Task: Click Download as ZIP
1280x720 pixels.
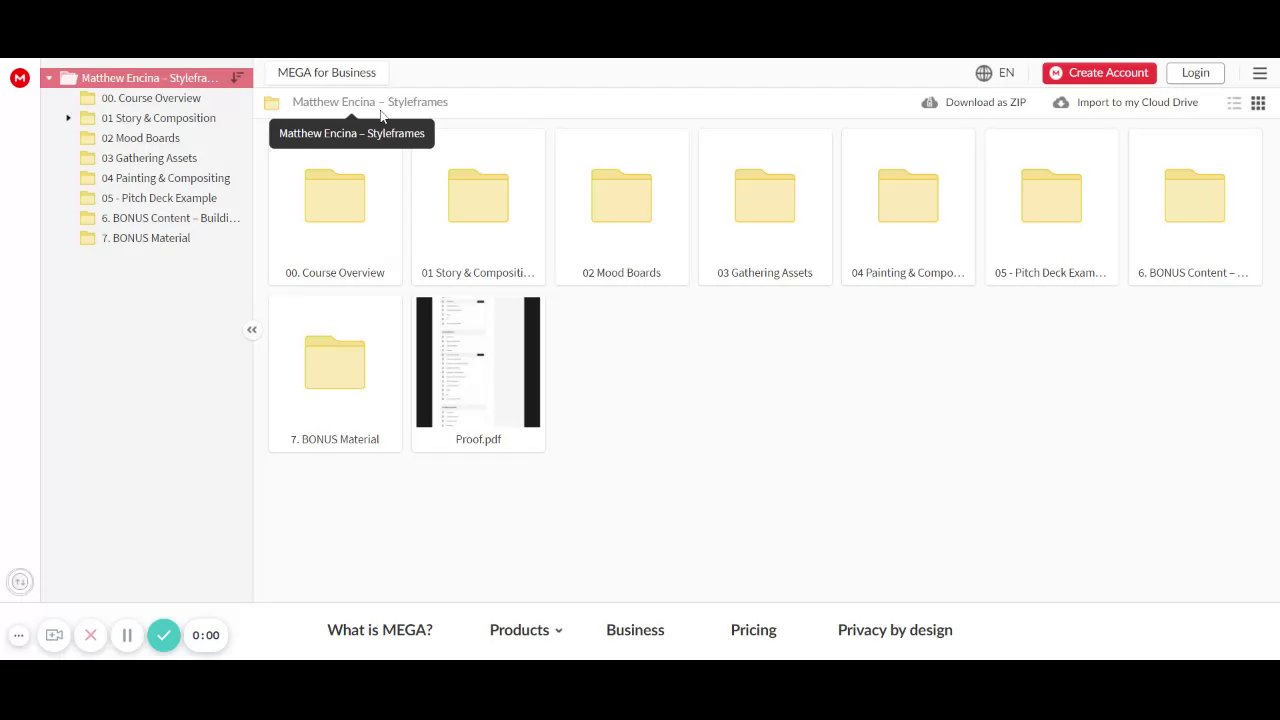Action: click(974, 102)
